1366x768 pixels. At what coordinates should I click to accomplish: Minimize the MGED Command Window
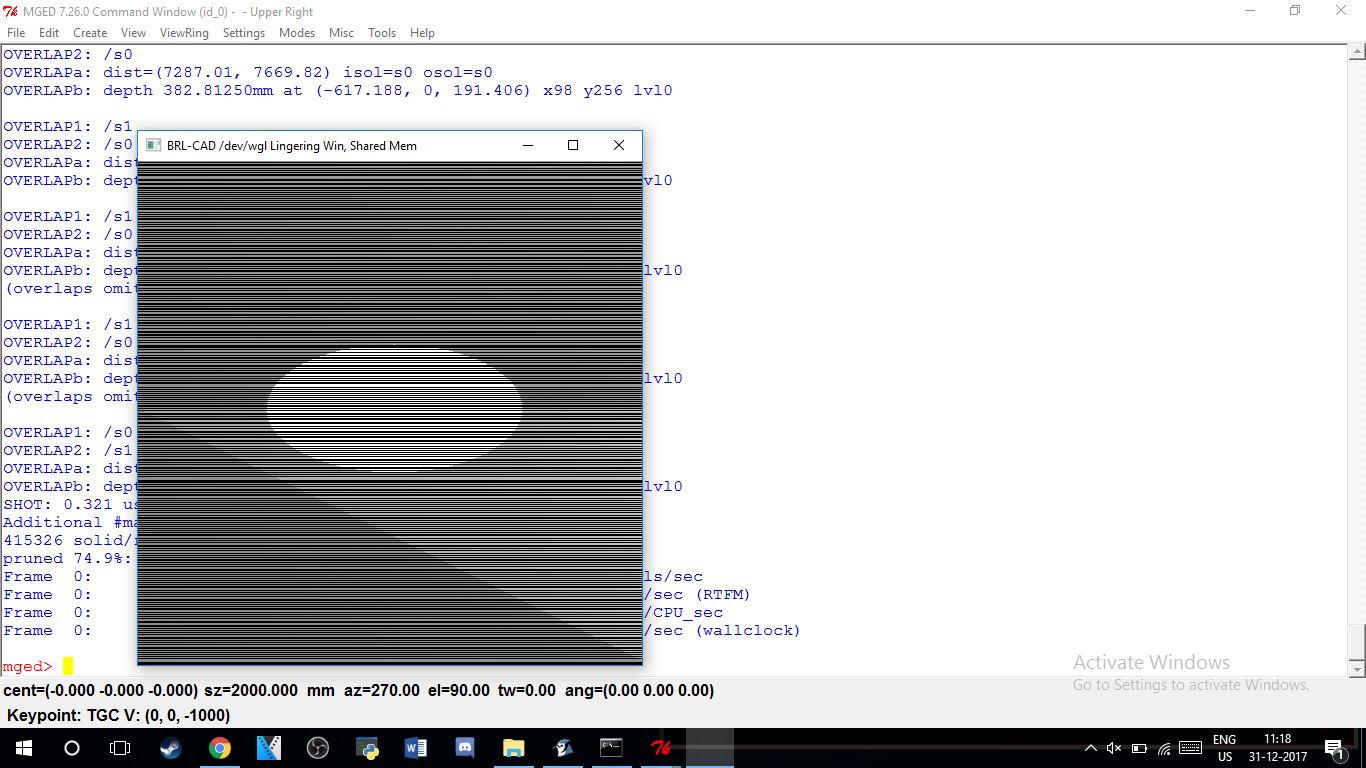[x=1250, y=11]
